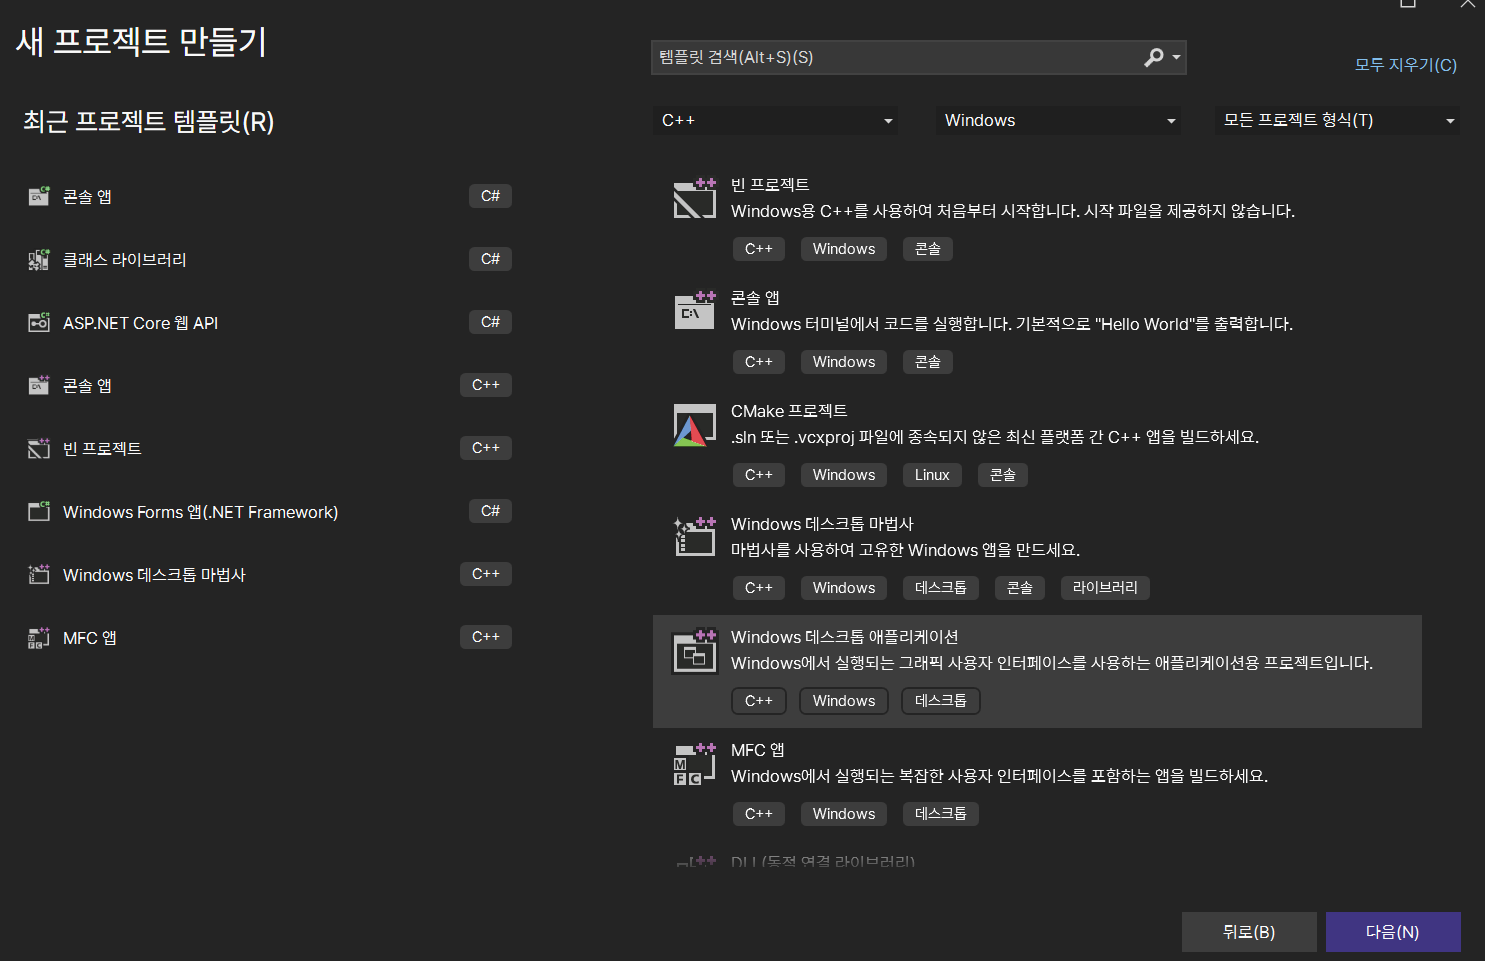Image resolution: width=1485 pixels, height=961 pixels.
Task: Click the C# 콘솔 앱 icon in recent templates
Action: point(39,196)
